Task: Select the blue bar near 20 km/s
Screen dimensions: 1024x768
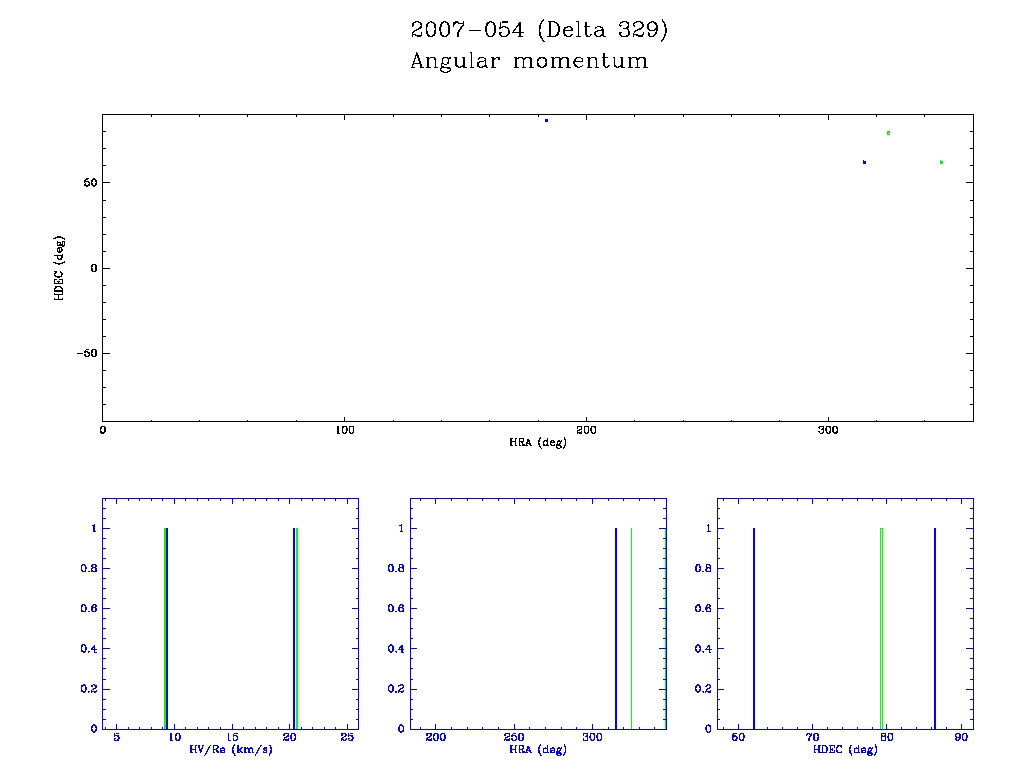Action: pyautogui.click(x=293, y=628)
